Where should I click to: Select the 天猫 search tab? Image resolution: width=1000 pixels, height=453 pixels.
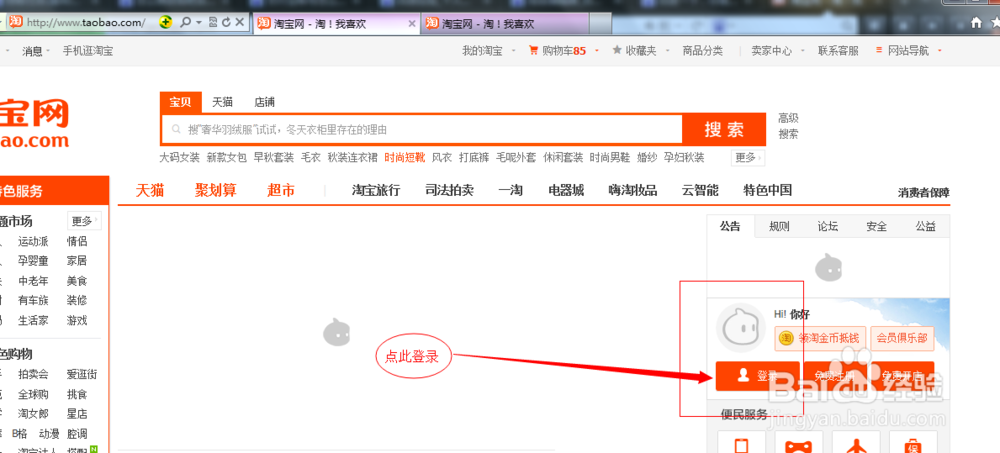pos(223,102)
